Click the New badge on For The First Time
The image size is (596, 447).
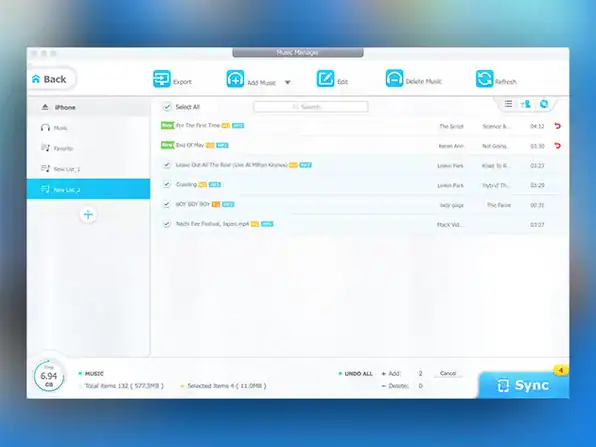(x=167, y=125)
